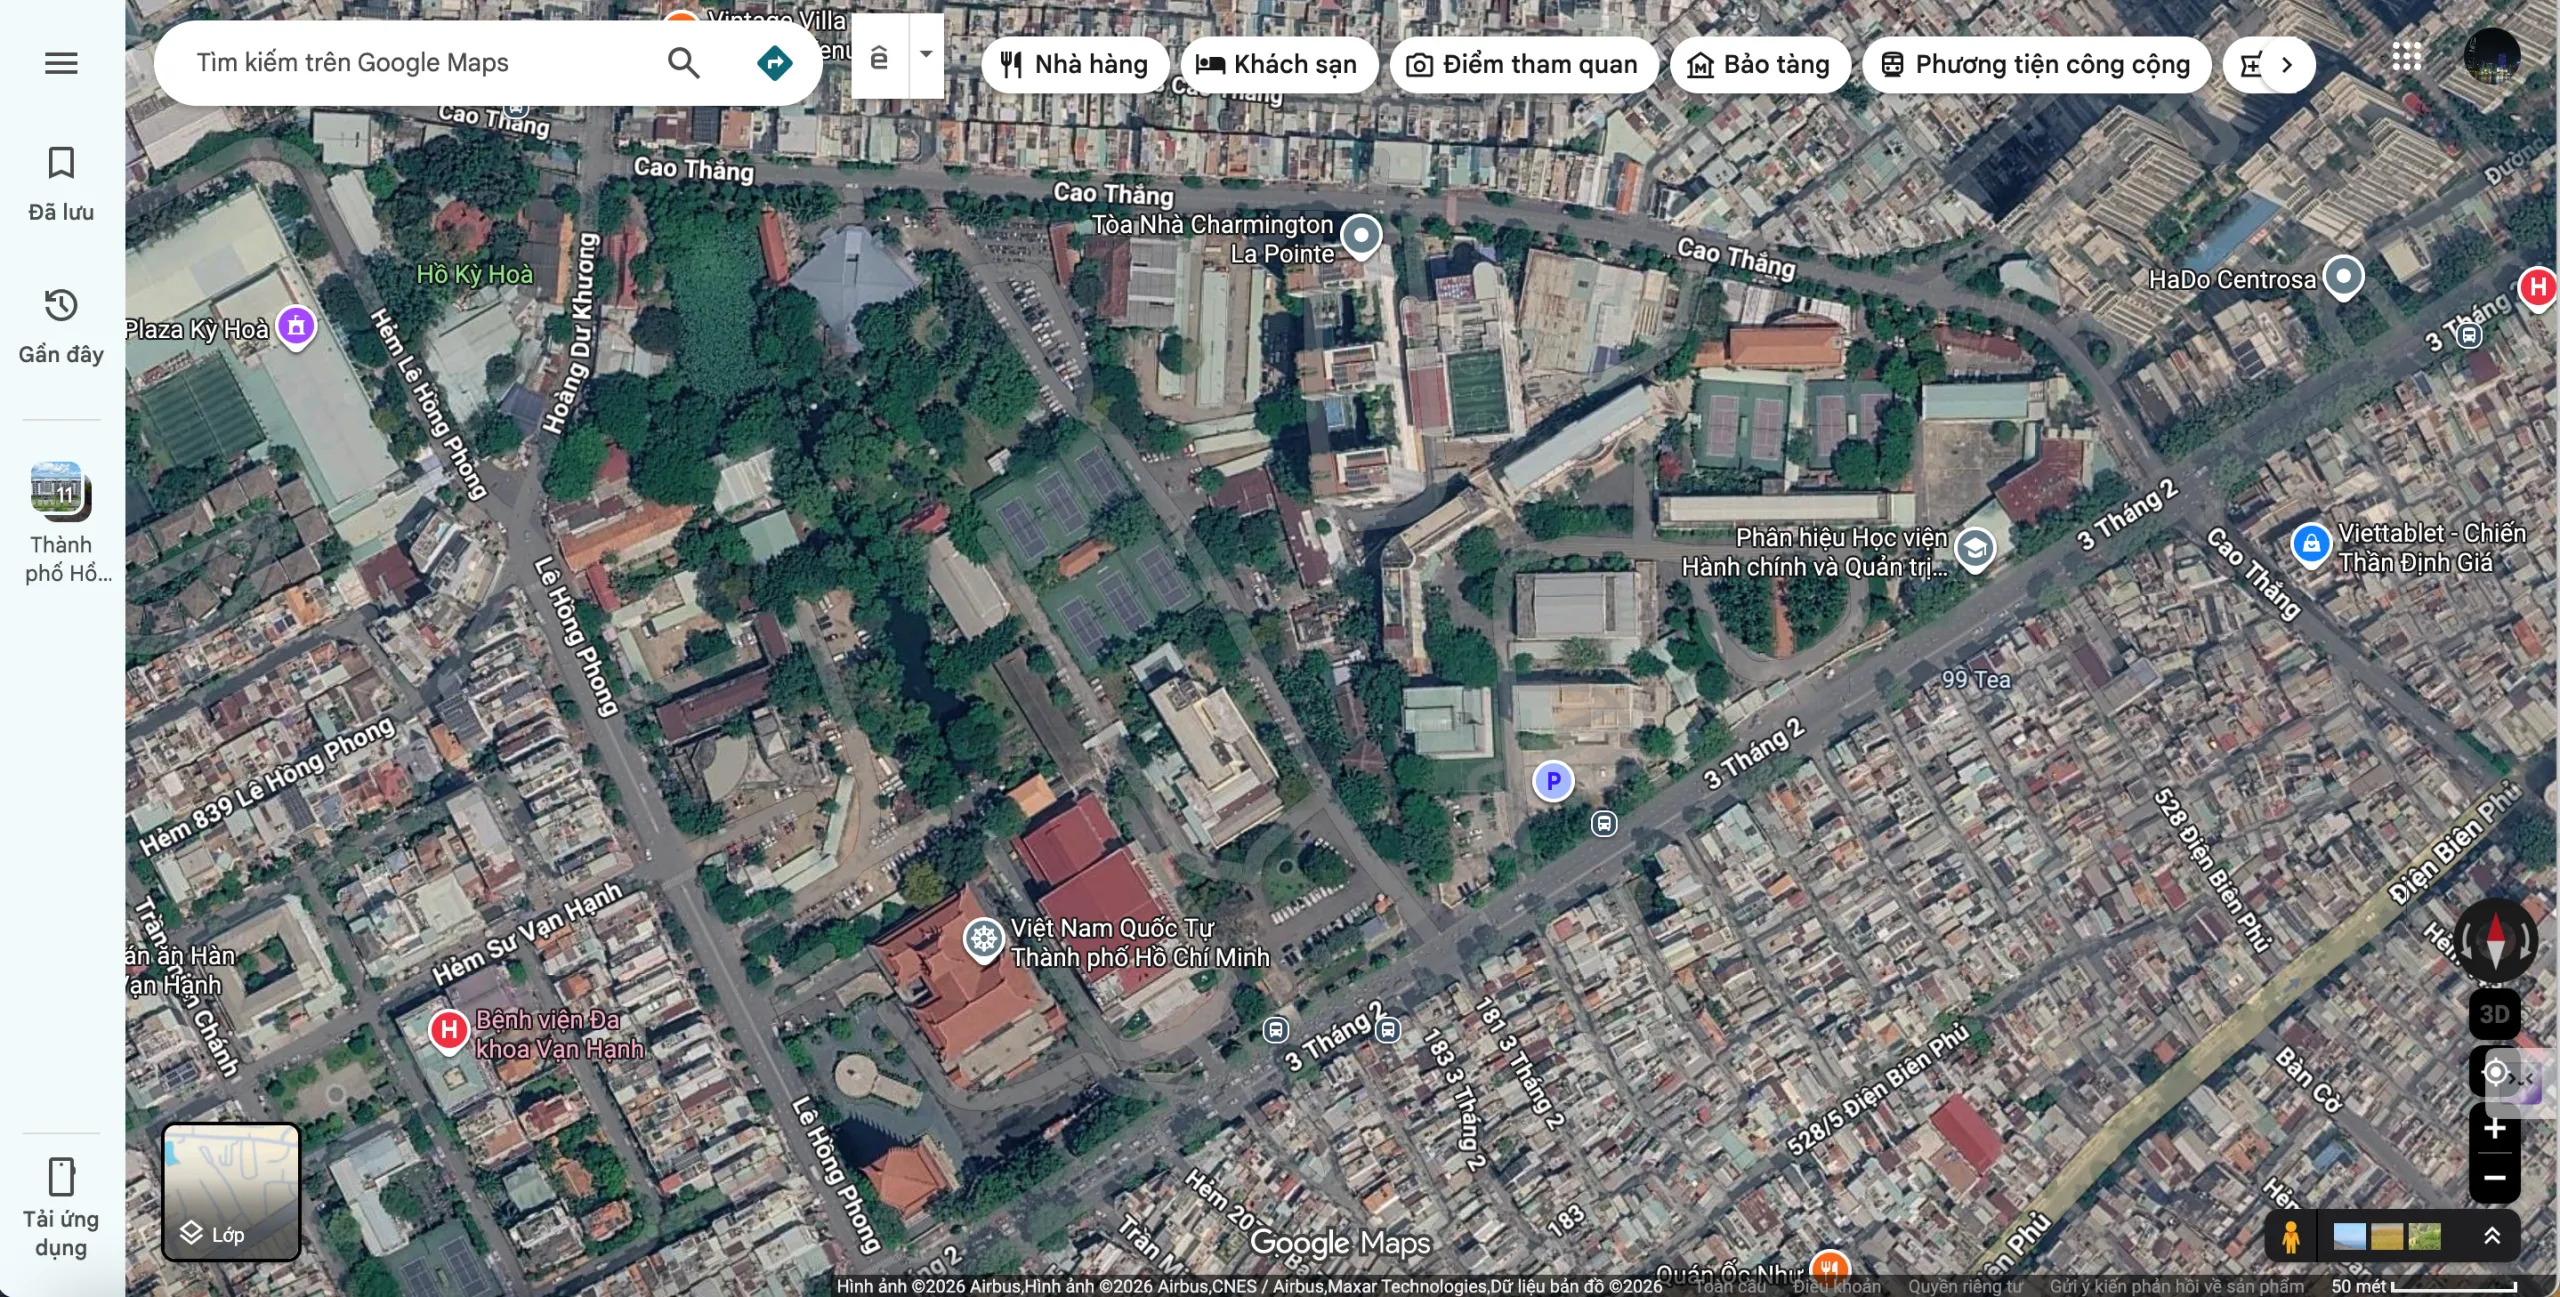Filter by Khách sạn hotels
Screen dimensions: 2560x1297
[1278, 65]
